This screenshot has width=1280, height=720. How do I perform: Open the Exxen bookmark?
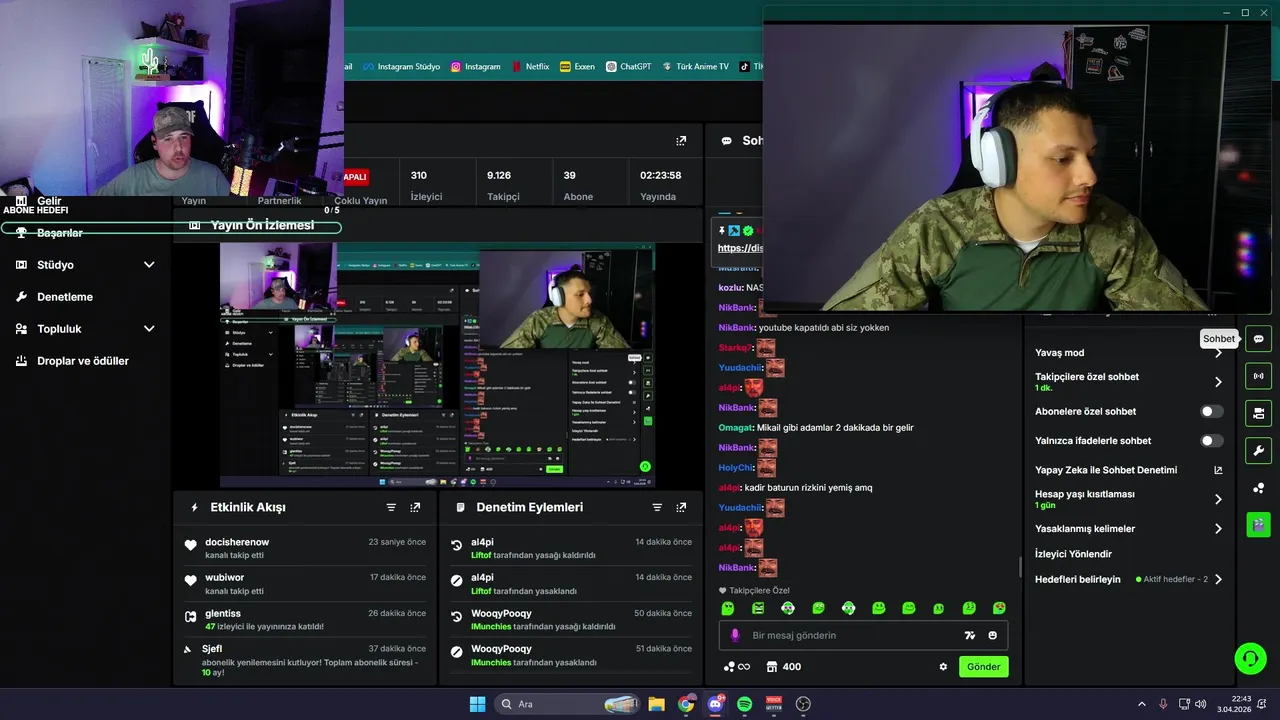(578, 67)
